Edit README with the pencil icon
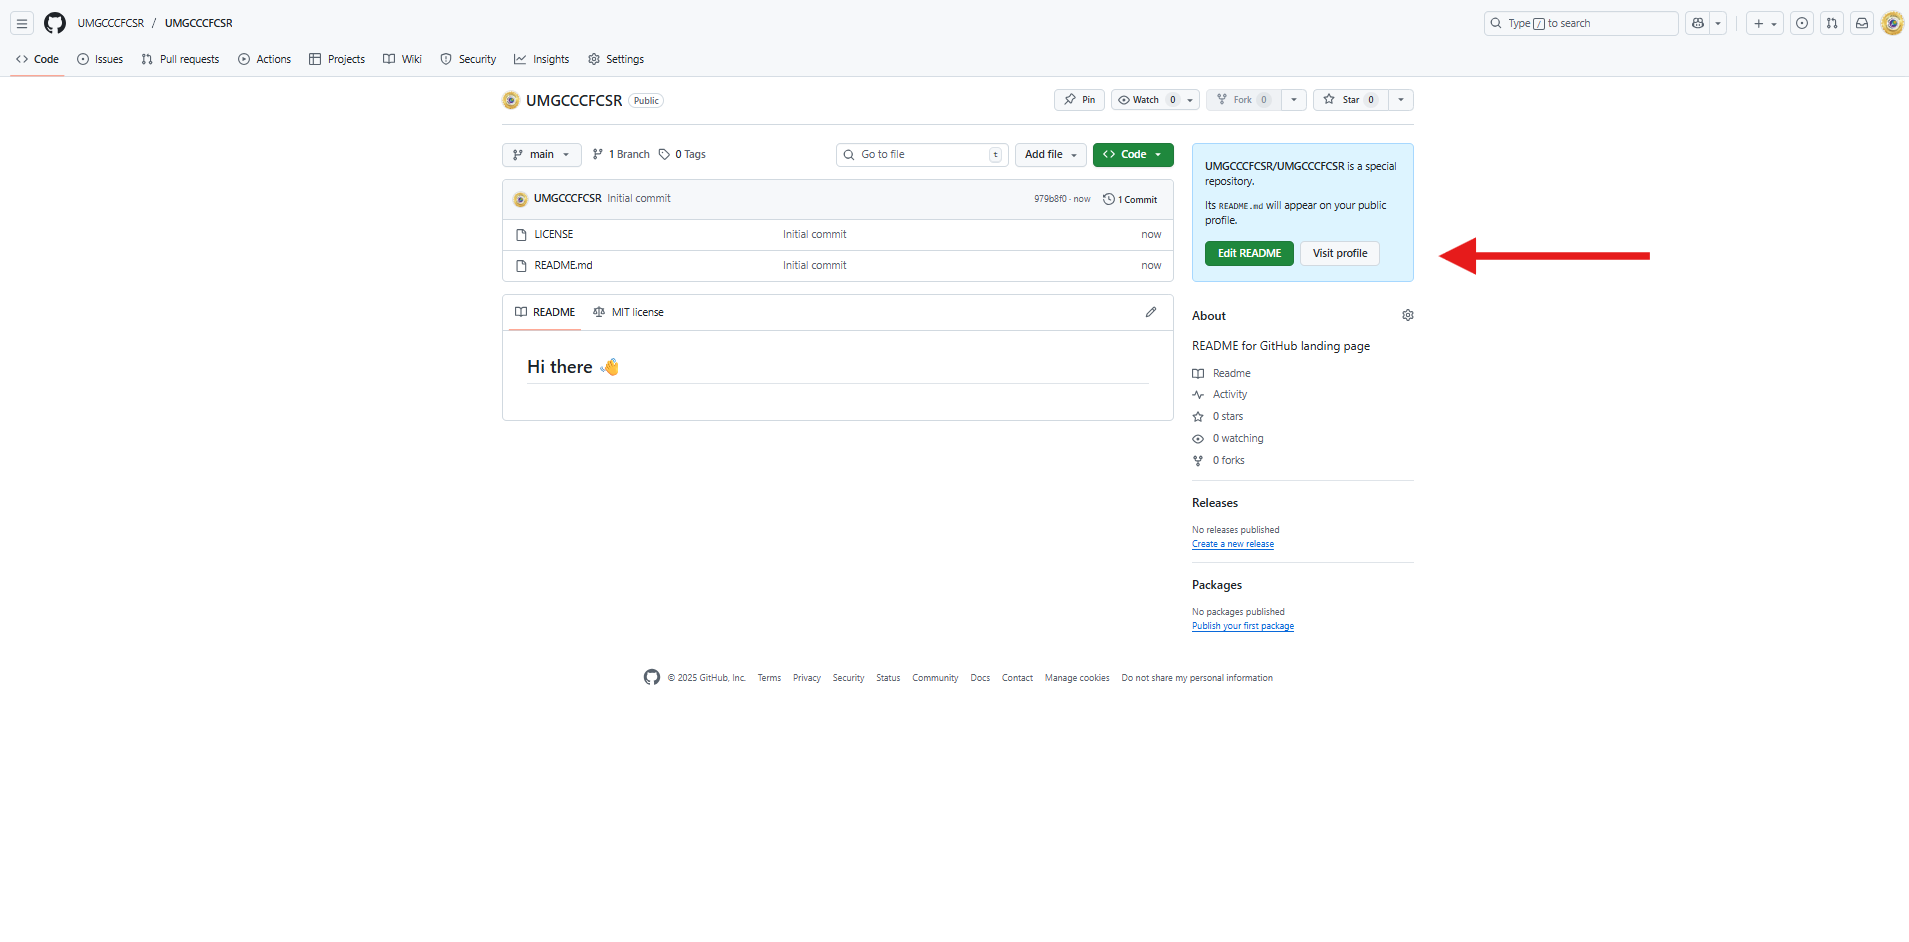 click(1151, 312)
